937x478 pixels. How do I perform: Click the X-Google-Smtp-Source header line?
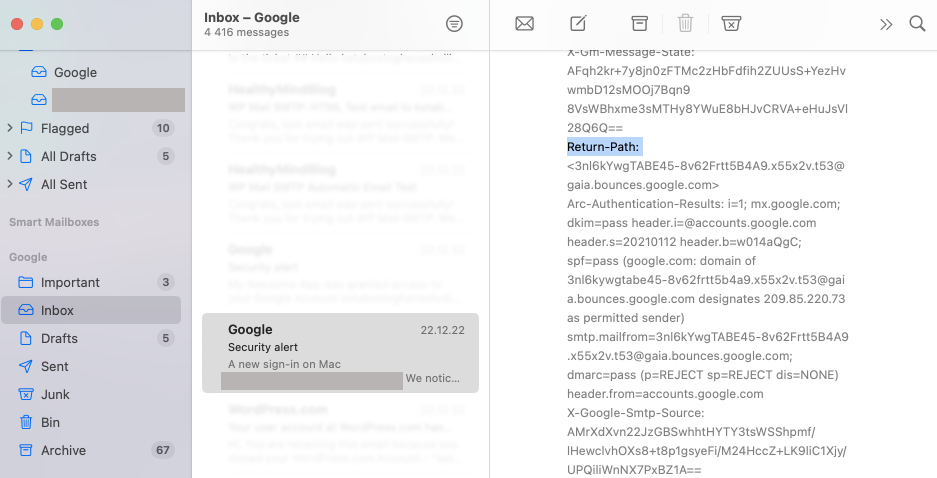tap(636, 413)
